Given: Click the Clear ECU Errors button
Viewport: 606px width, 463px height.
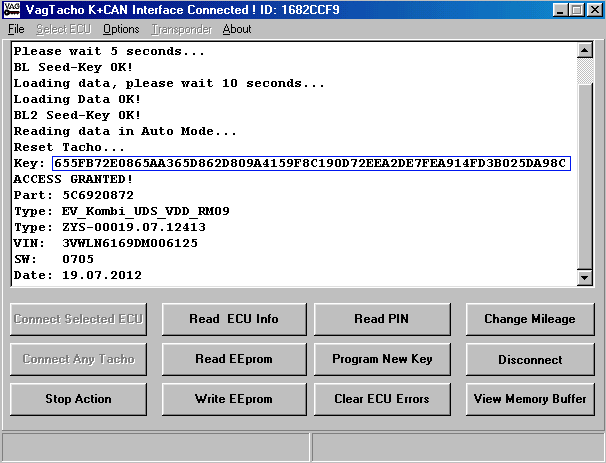Looking at the screenshot, I should click(x=382, y=399).
